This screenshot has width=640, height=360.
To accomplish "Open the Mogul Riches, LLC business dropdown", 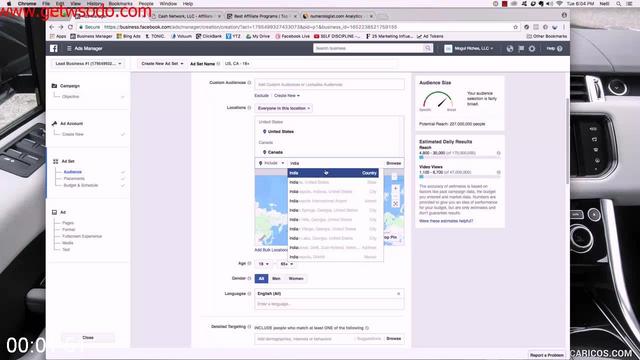I will [x=469, y=48].
